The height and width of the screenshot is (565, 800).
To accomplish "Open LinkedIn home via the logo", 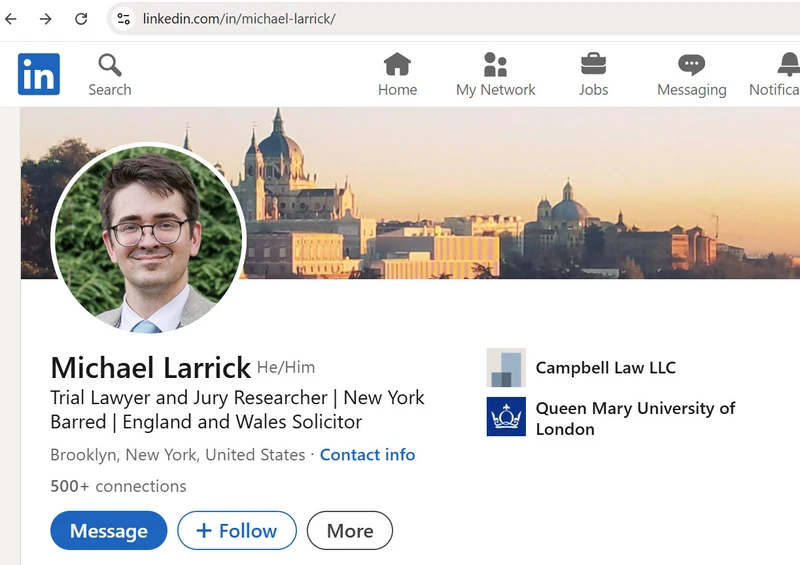I will [39, 74].
